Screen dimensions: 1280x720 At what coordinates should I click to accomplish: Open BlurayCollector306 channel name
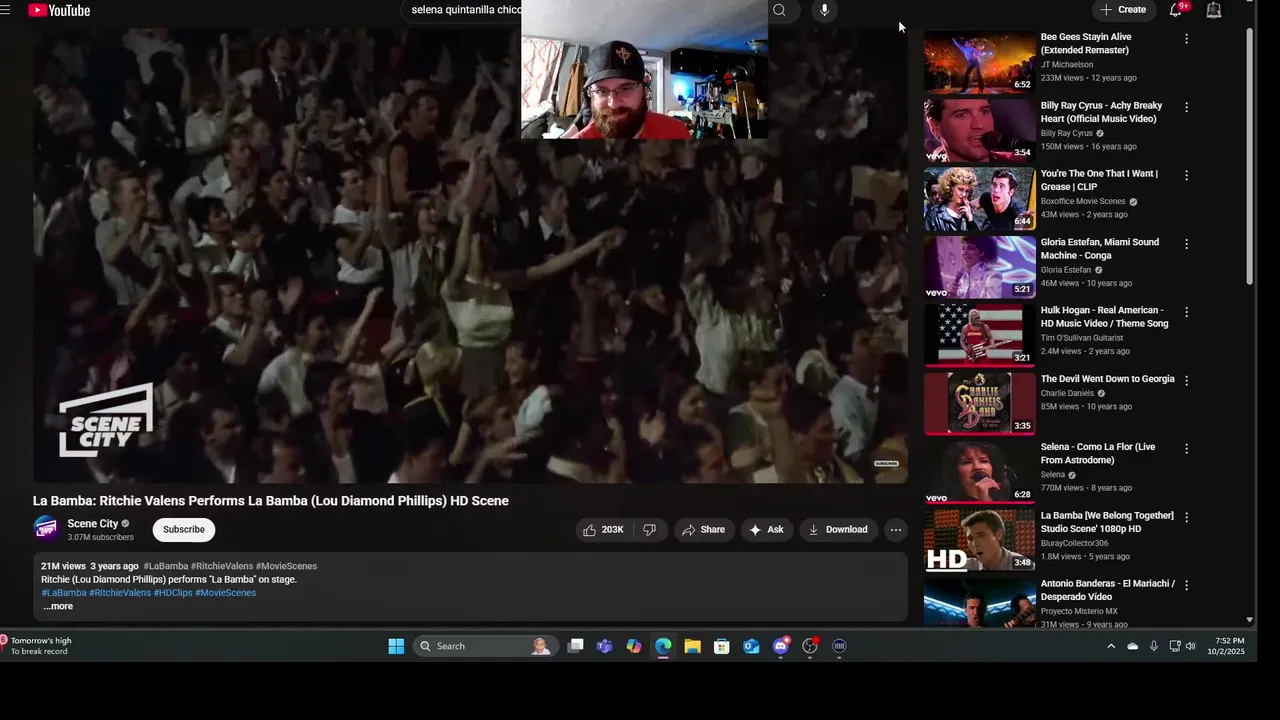pyautogui.click(x=1075, y=543)
